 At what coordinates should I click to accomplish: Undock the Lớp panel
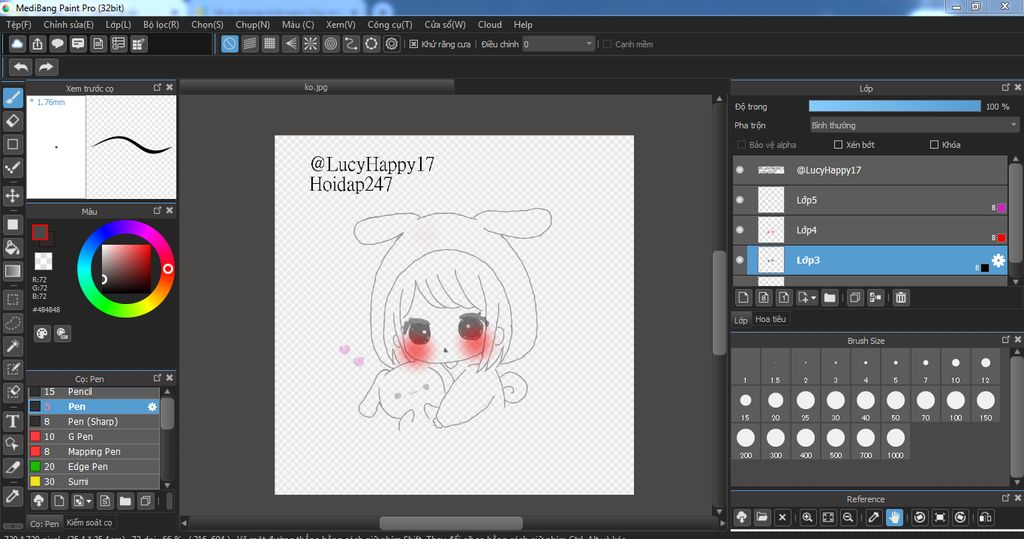1006,87
